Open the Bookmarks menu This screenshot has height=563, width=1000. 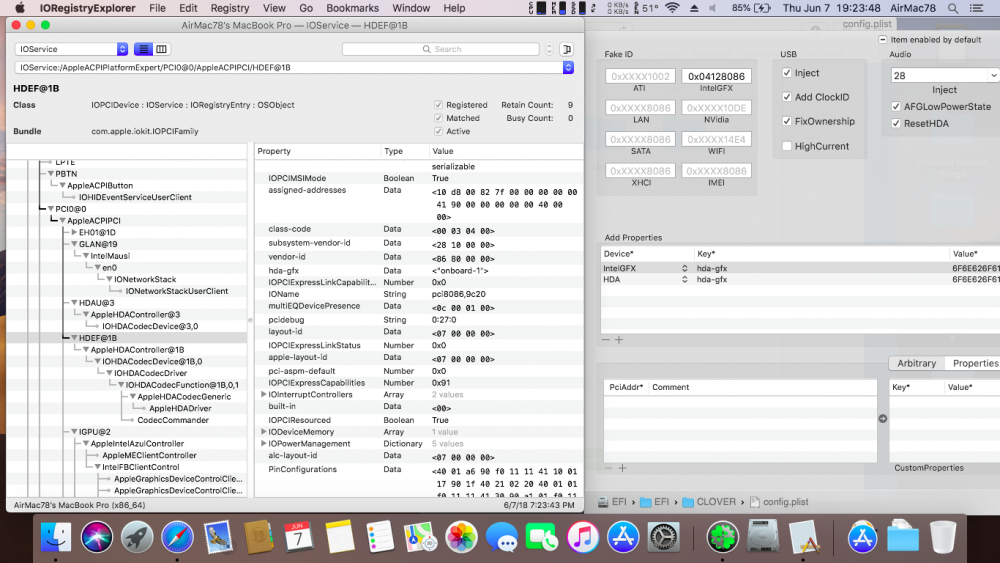(x=352, y=8)
